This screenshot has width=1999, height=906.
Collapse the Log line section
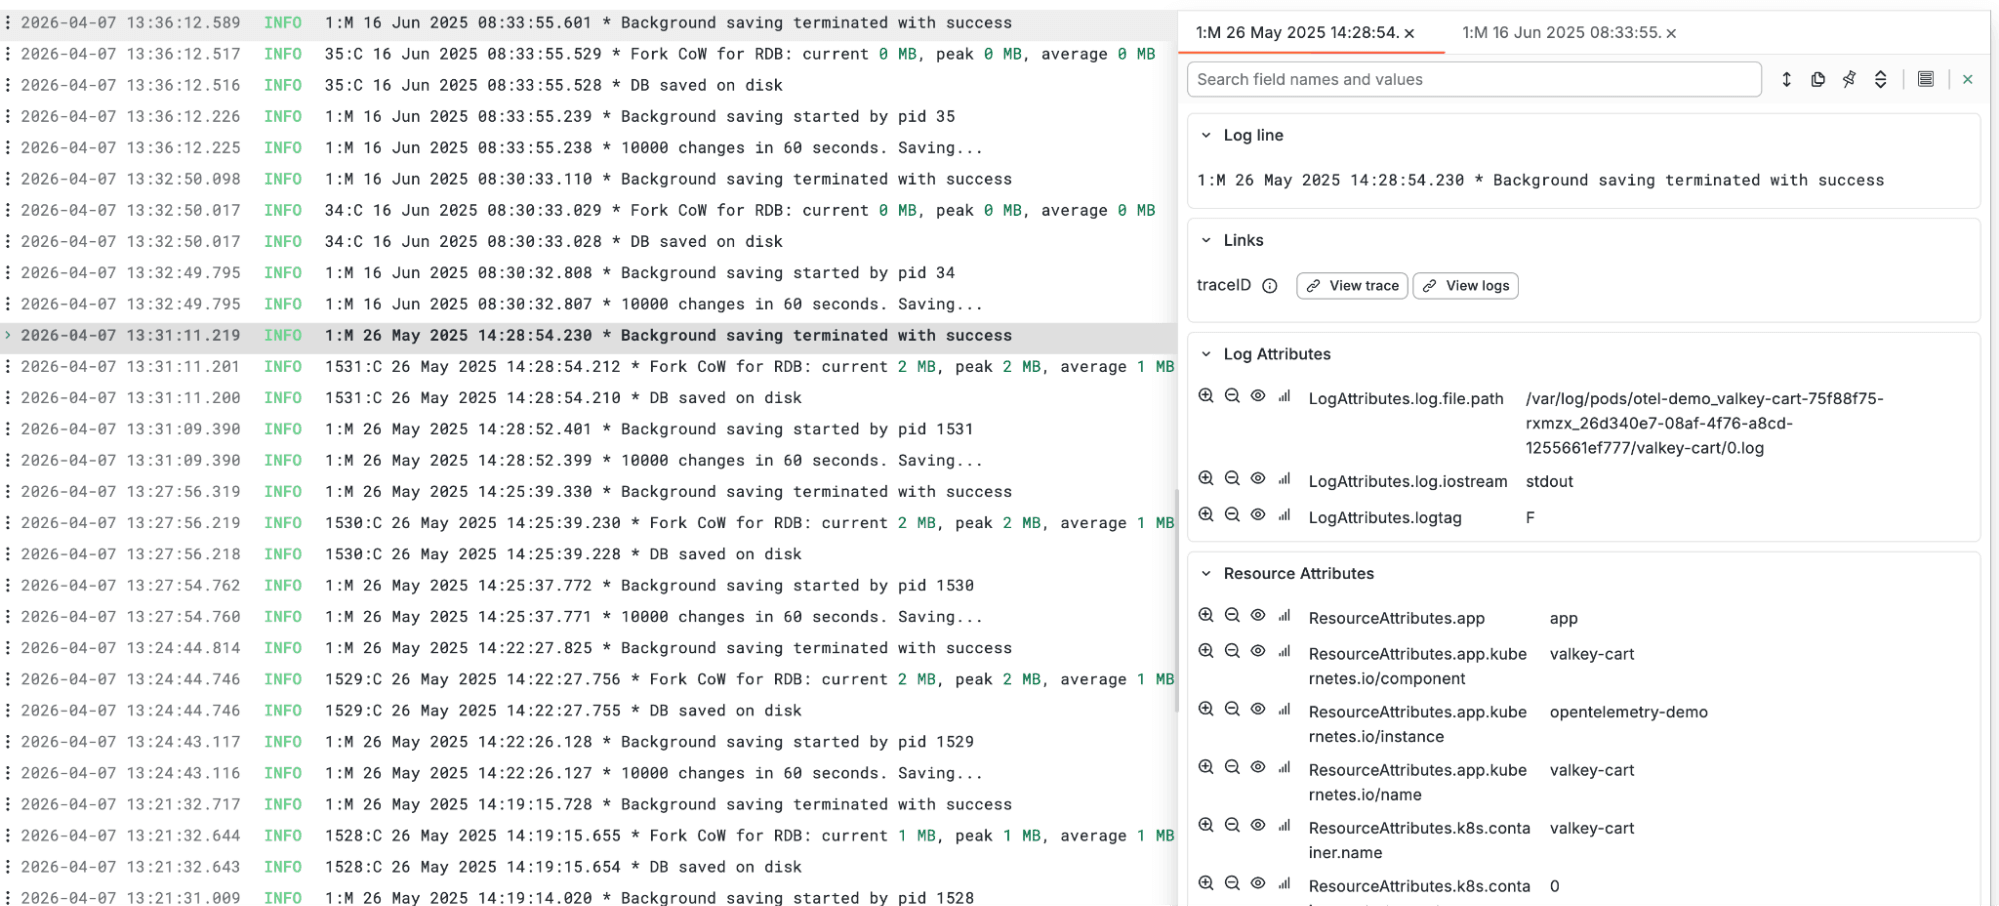pos(1206,135)
